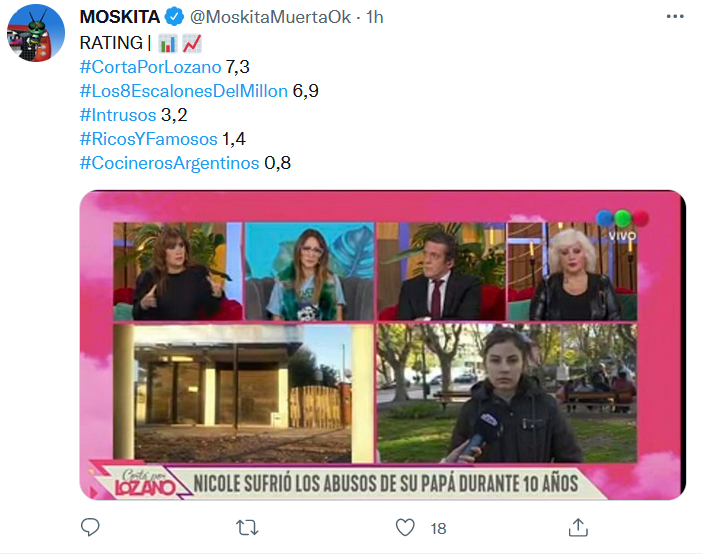Click the blue verified badge
The height and width of the screenshot is (555, 702).
[174, 17]
